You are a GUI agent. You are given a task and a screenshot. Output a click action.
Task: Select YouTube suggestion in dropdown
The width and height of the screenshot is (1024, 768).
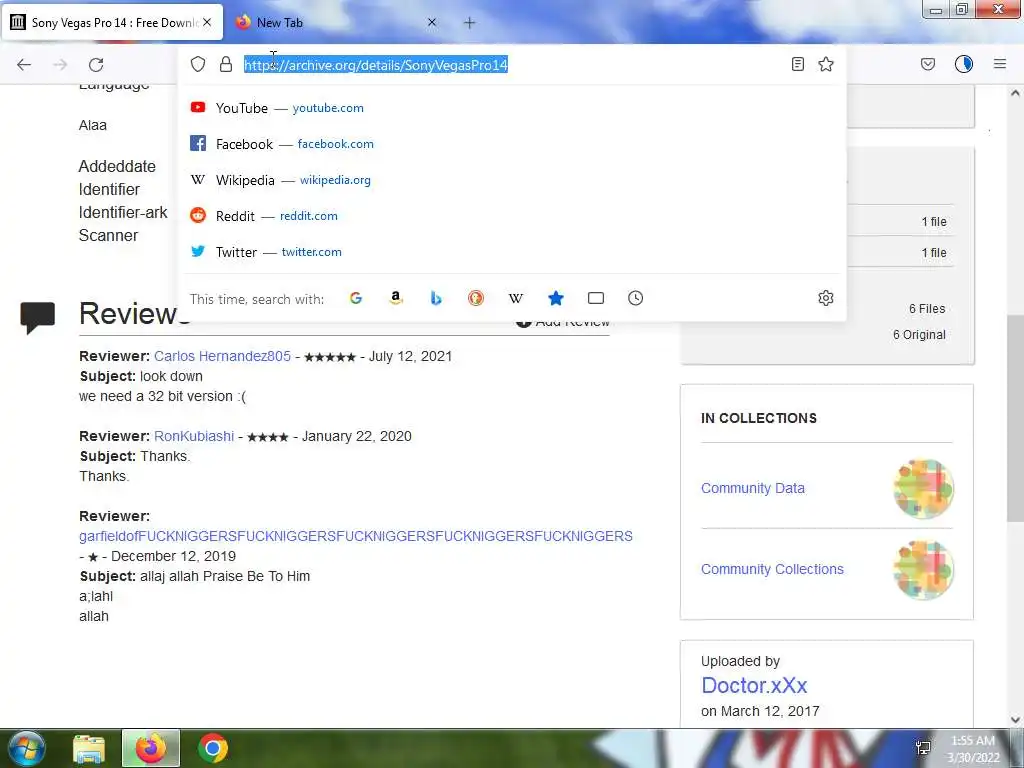pyautogui.click(x=512, y=108)
